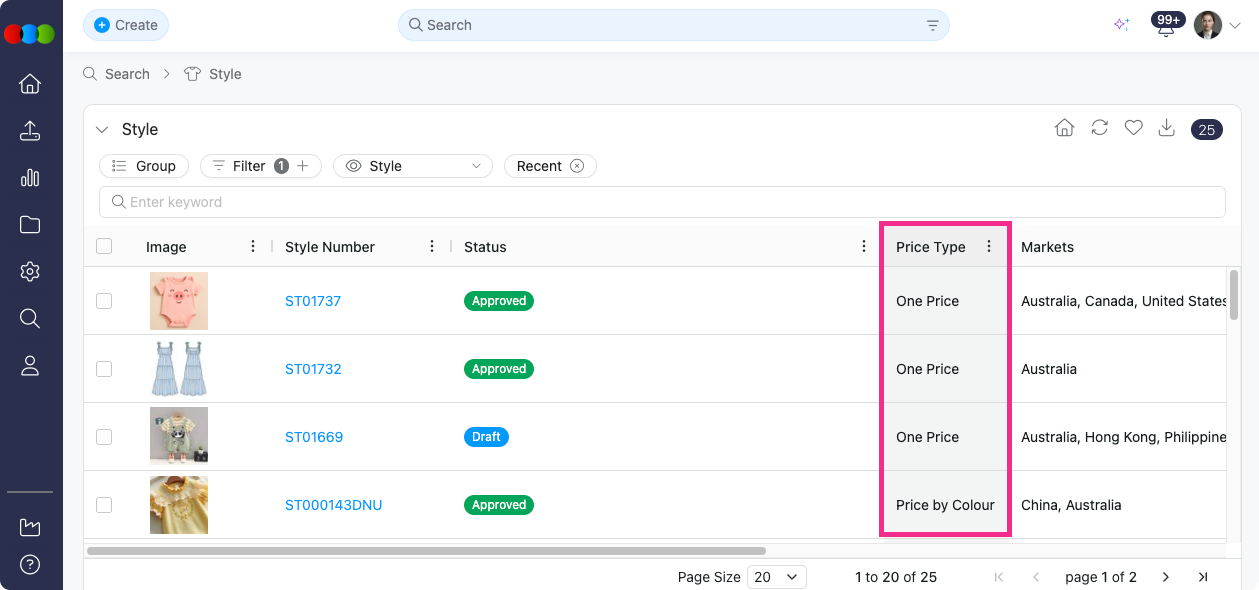Open the notifications bell

(x=1165, y=27)
